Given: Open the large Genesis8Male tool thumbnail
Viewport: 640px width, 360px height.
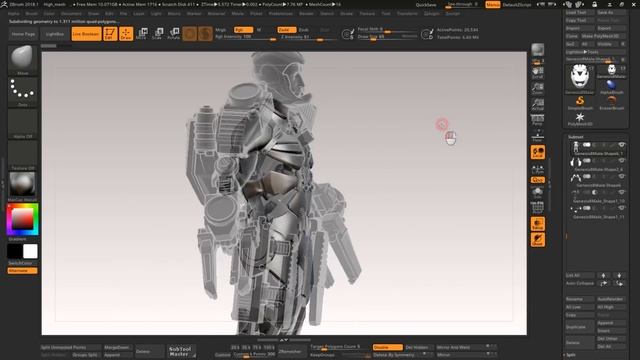Looking at the screenshot, I should tap(580, 78).
